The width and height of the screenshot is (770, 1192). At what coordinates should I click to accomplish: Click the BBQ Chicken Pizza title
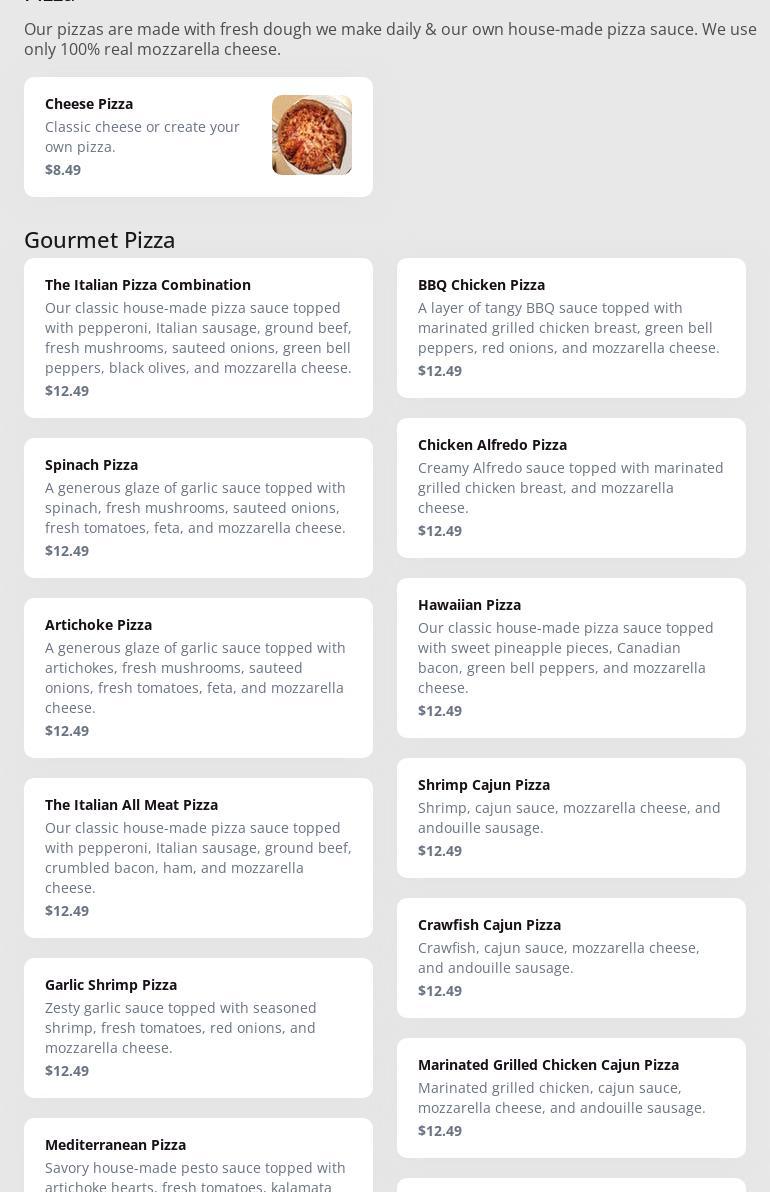tap(481, 285)
